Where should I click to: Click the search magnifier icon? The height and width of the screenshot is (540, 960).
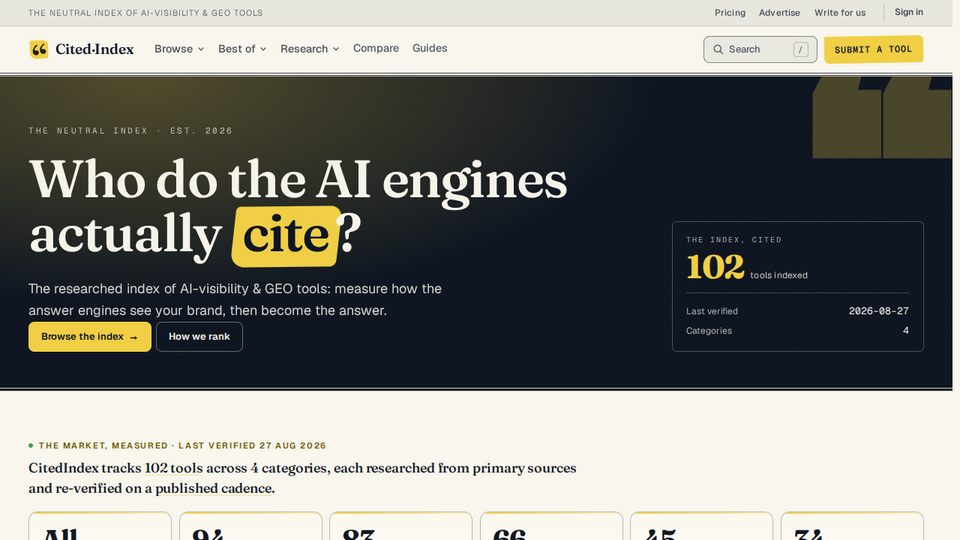click(718, 50)
